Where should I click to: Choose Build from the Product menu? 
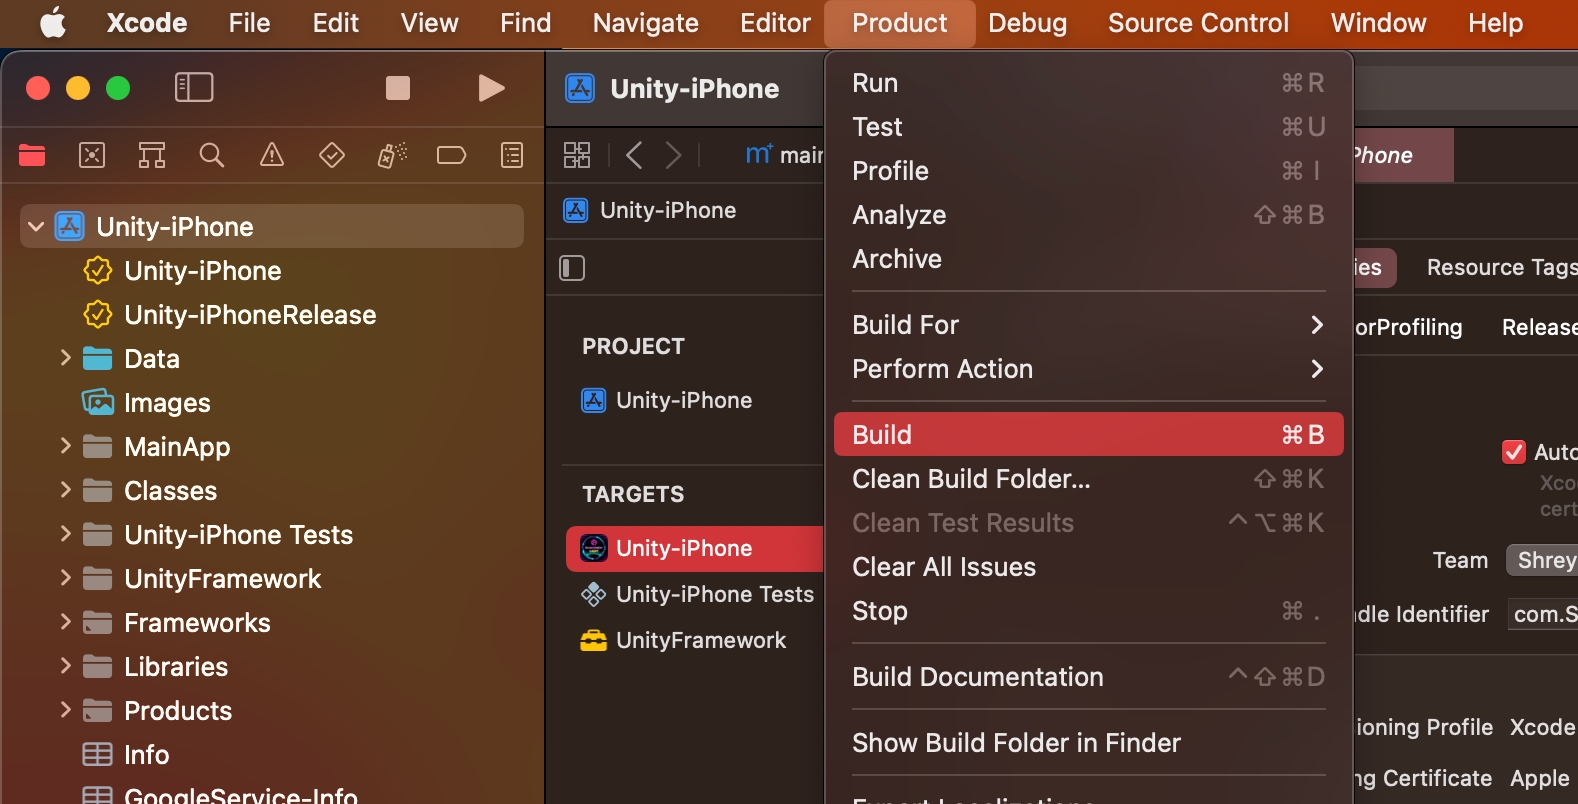[1087, 435]
